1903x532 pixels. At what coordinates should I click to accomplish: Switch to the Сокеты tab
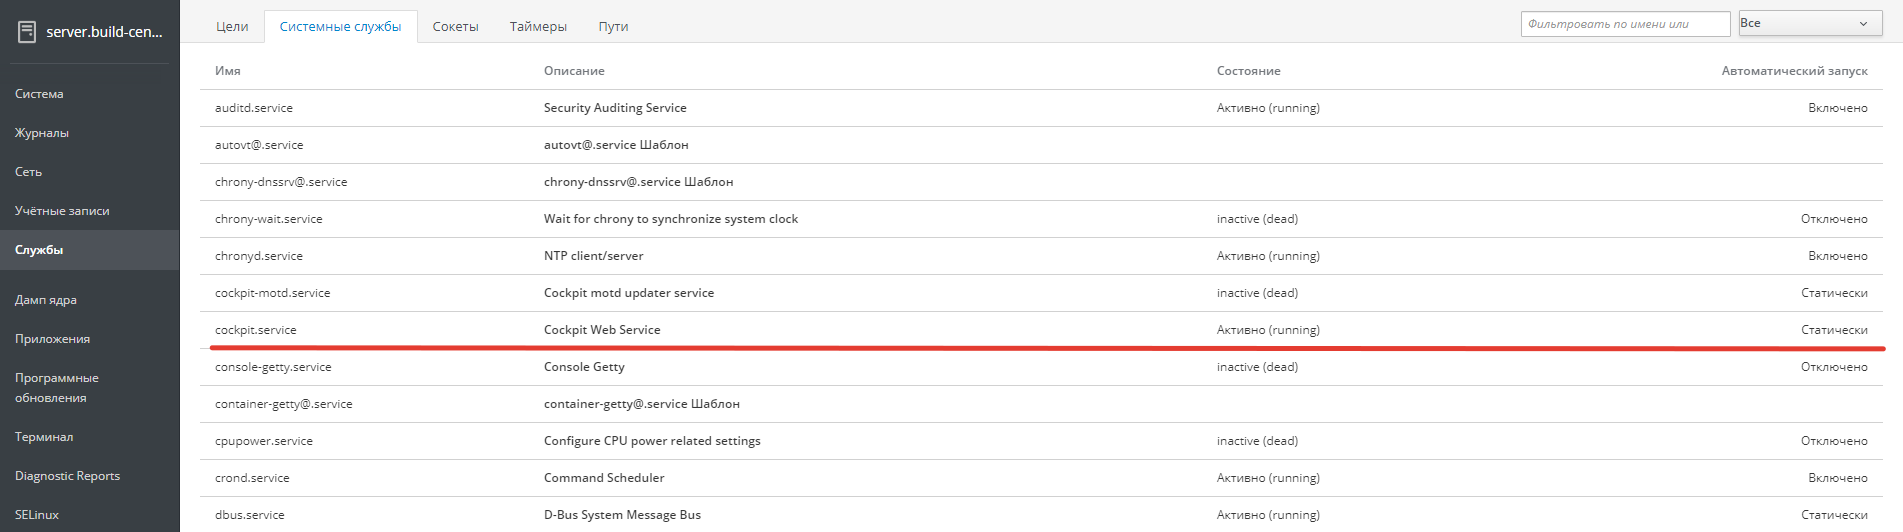click(x=456, y=27)
